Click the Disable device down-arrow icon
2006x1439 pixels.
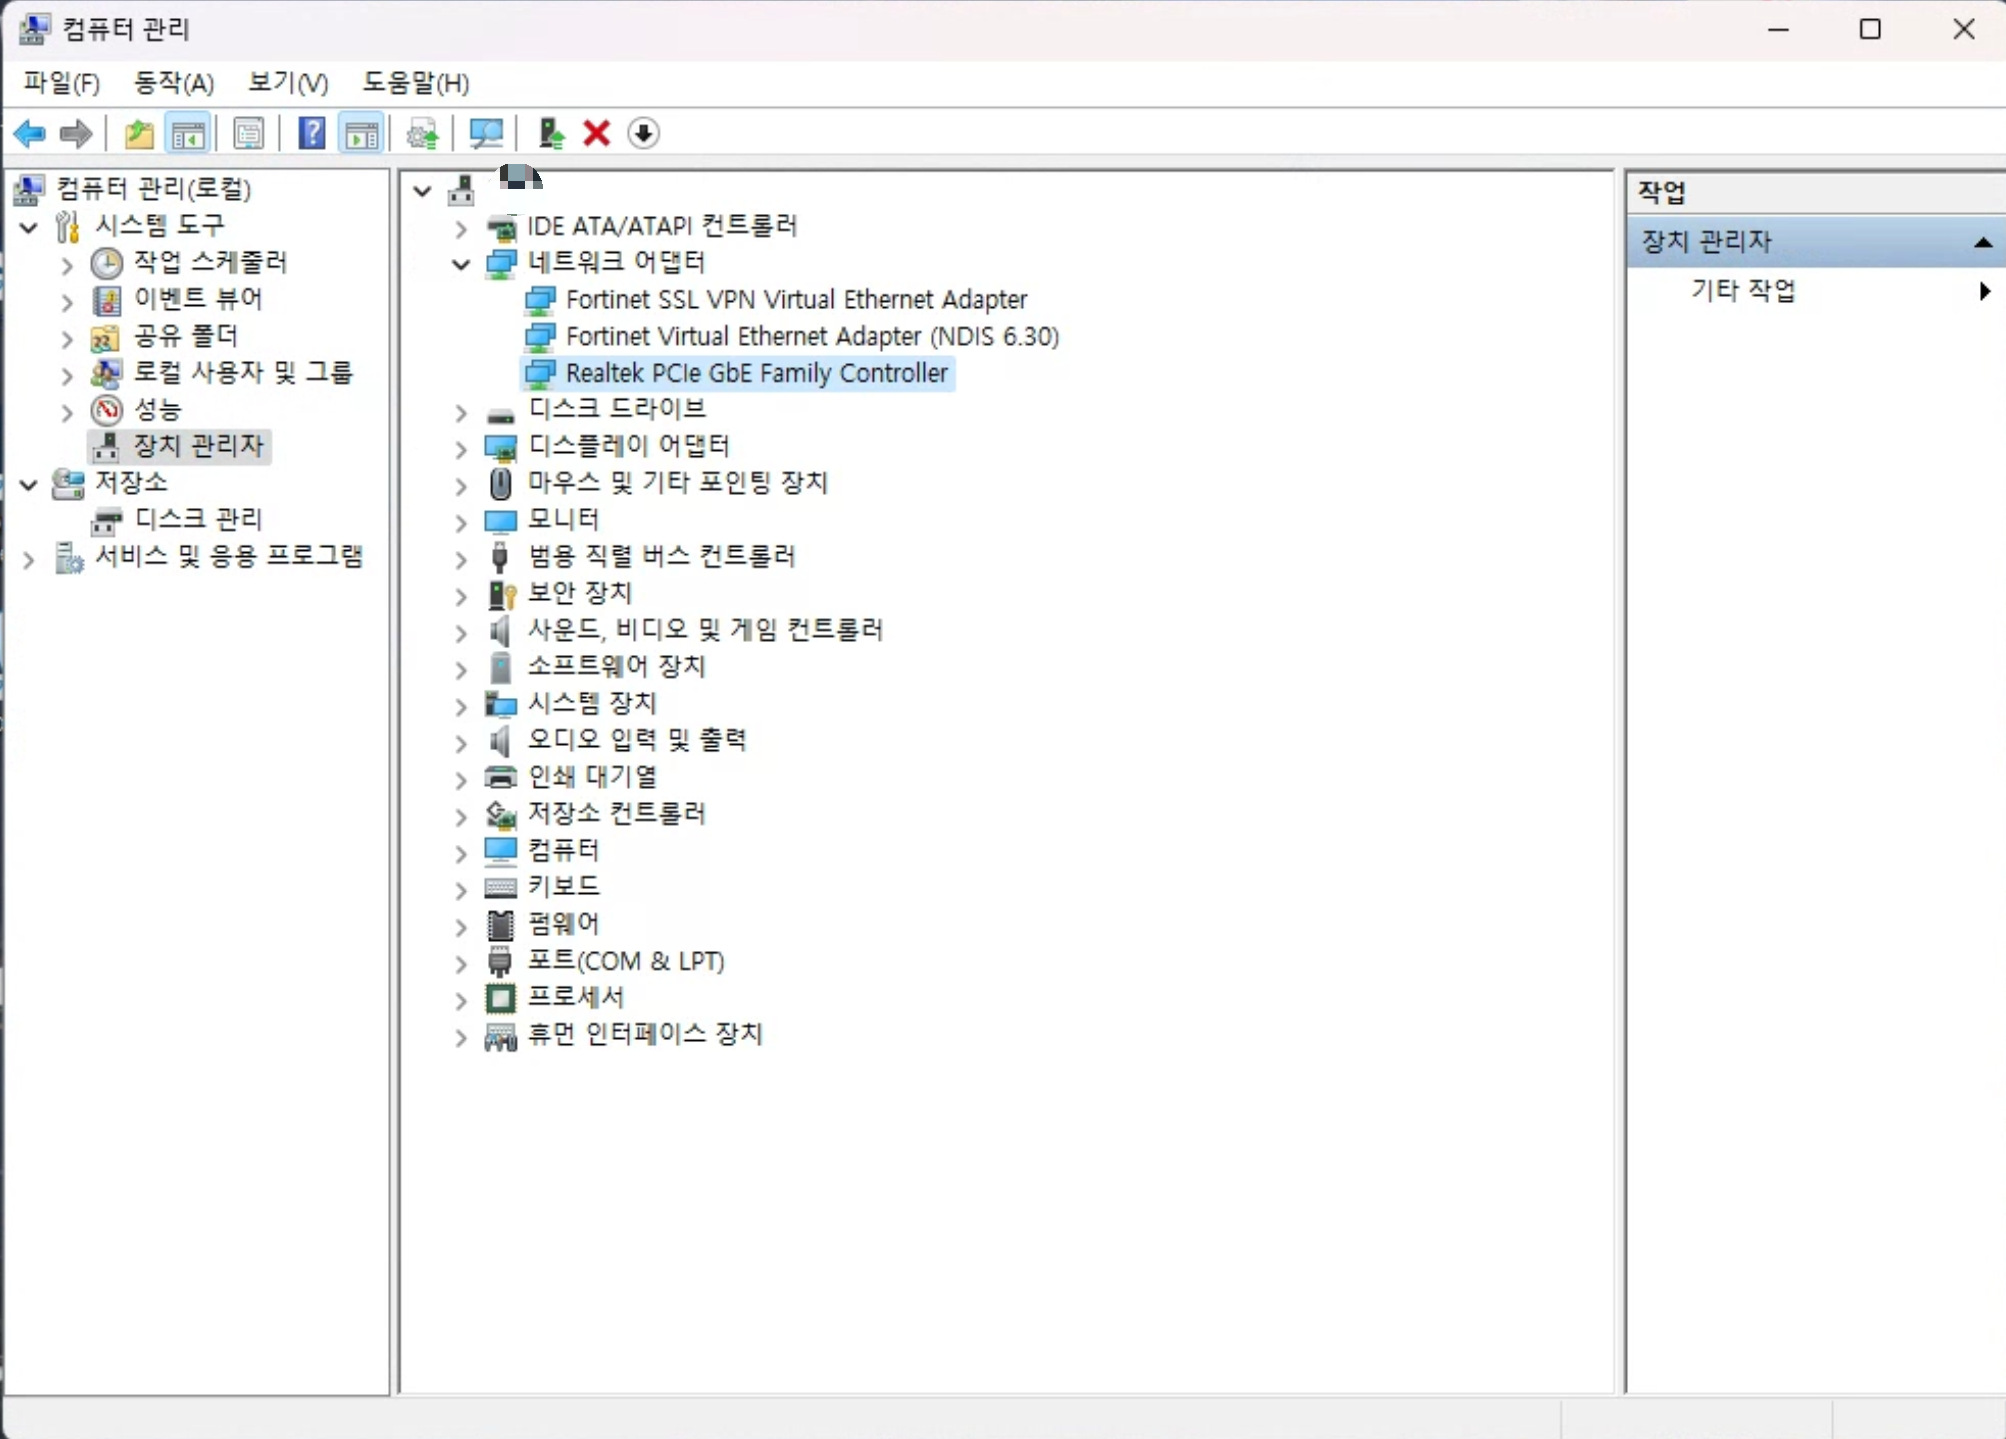tap(643, 133)
